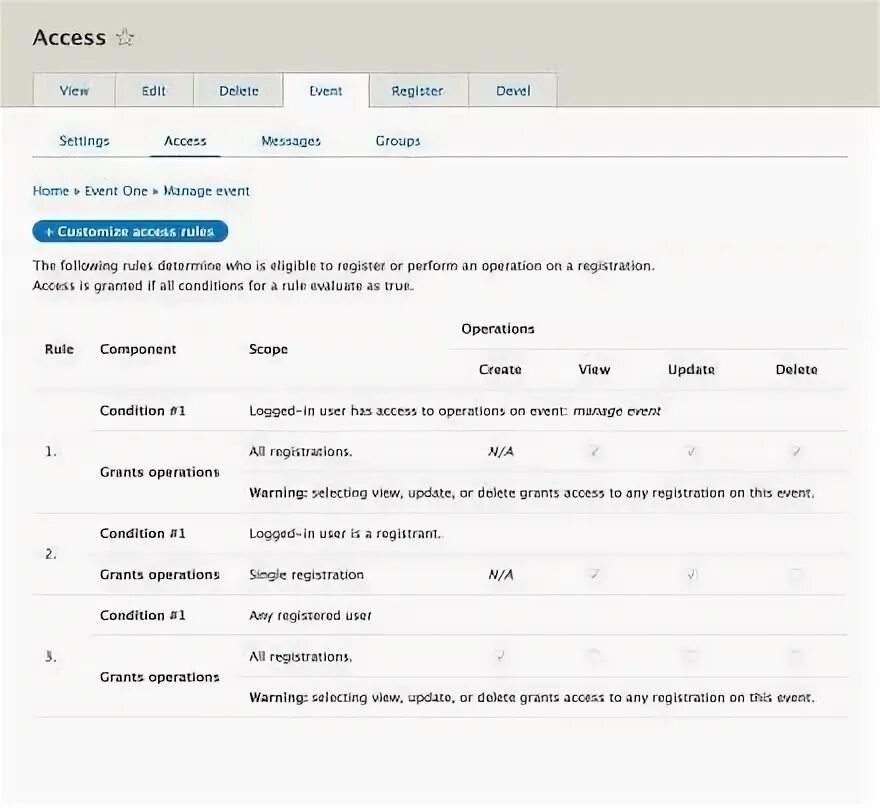Click rule 3 Create checkmark

coord(500,656)
